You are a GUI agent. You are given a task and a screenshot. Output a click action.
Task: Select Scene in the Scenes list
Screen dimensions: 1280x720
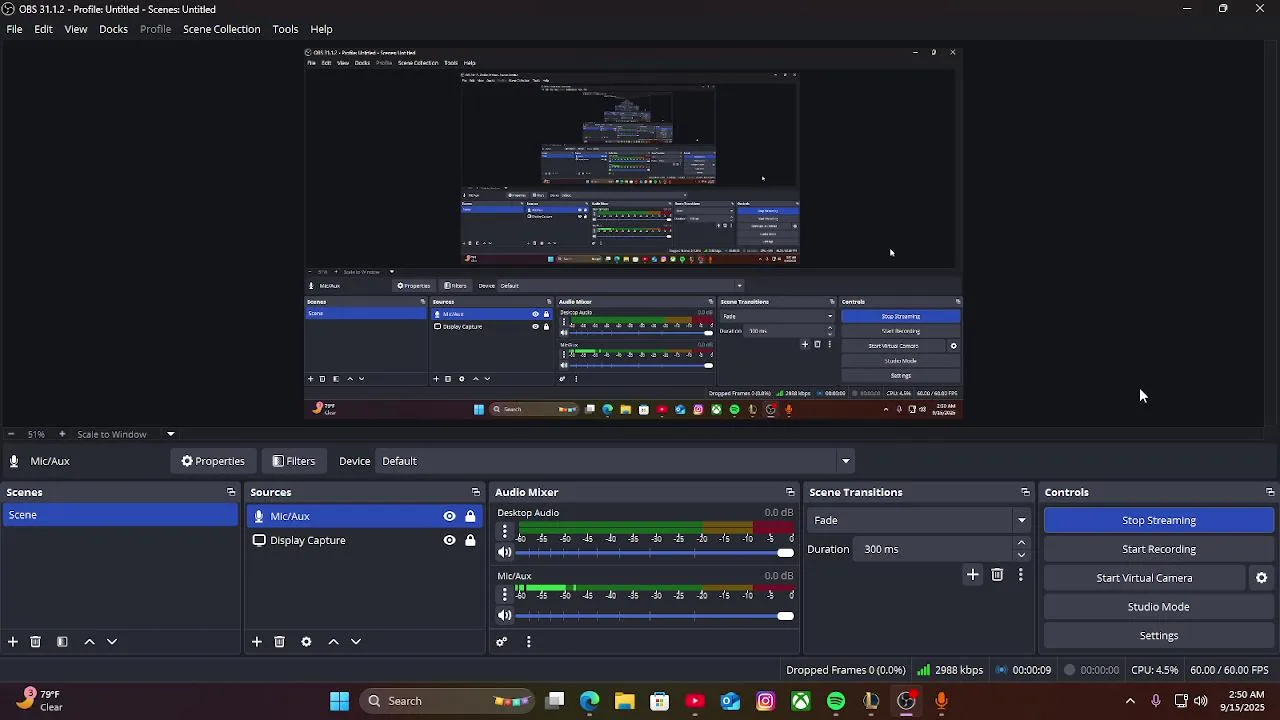(120, 515)
